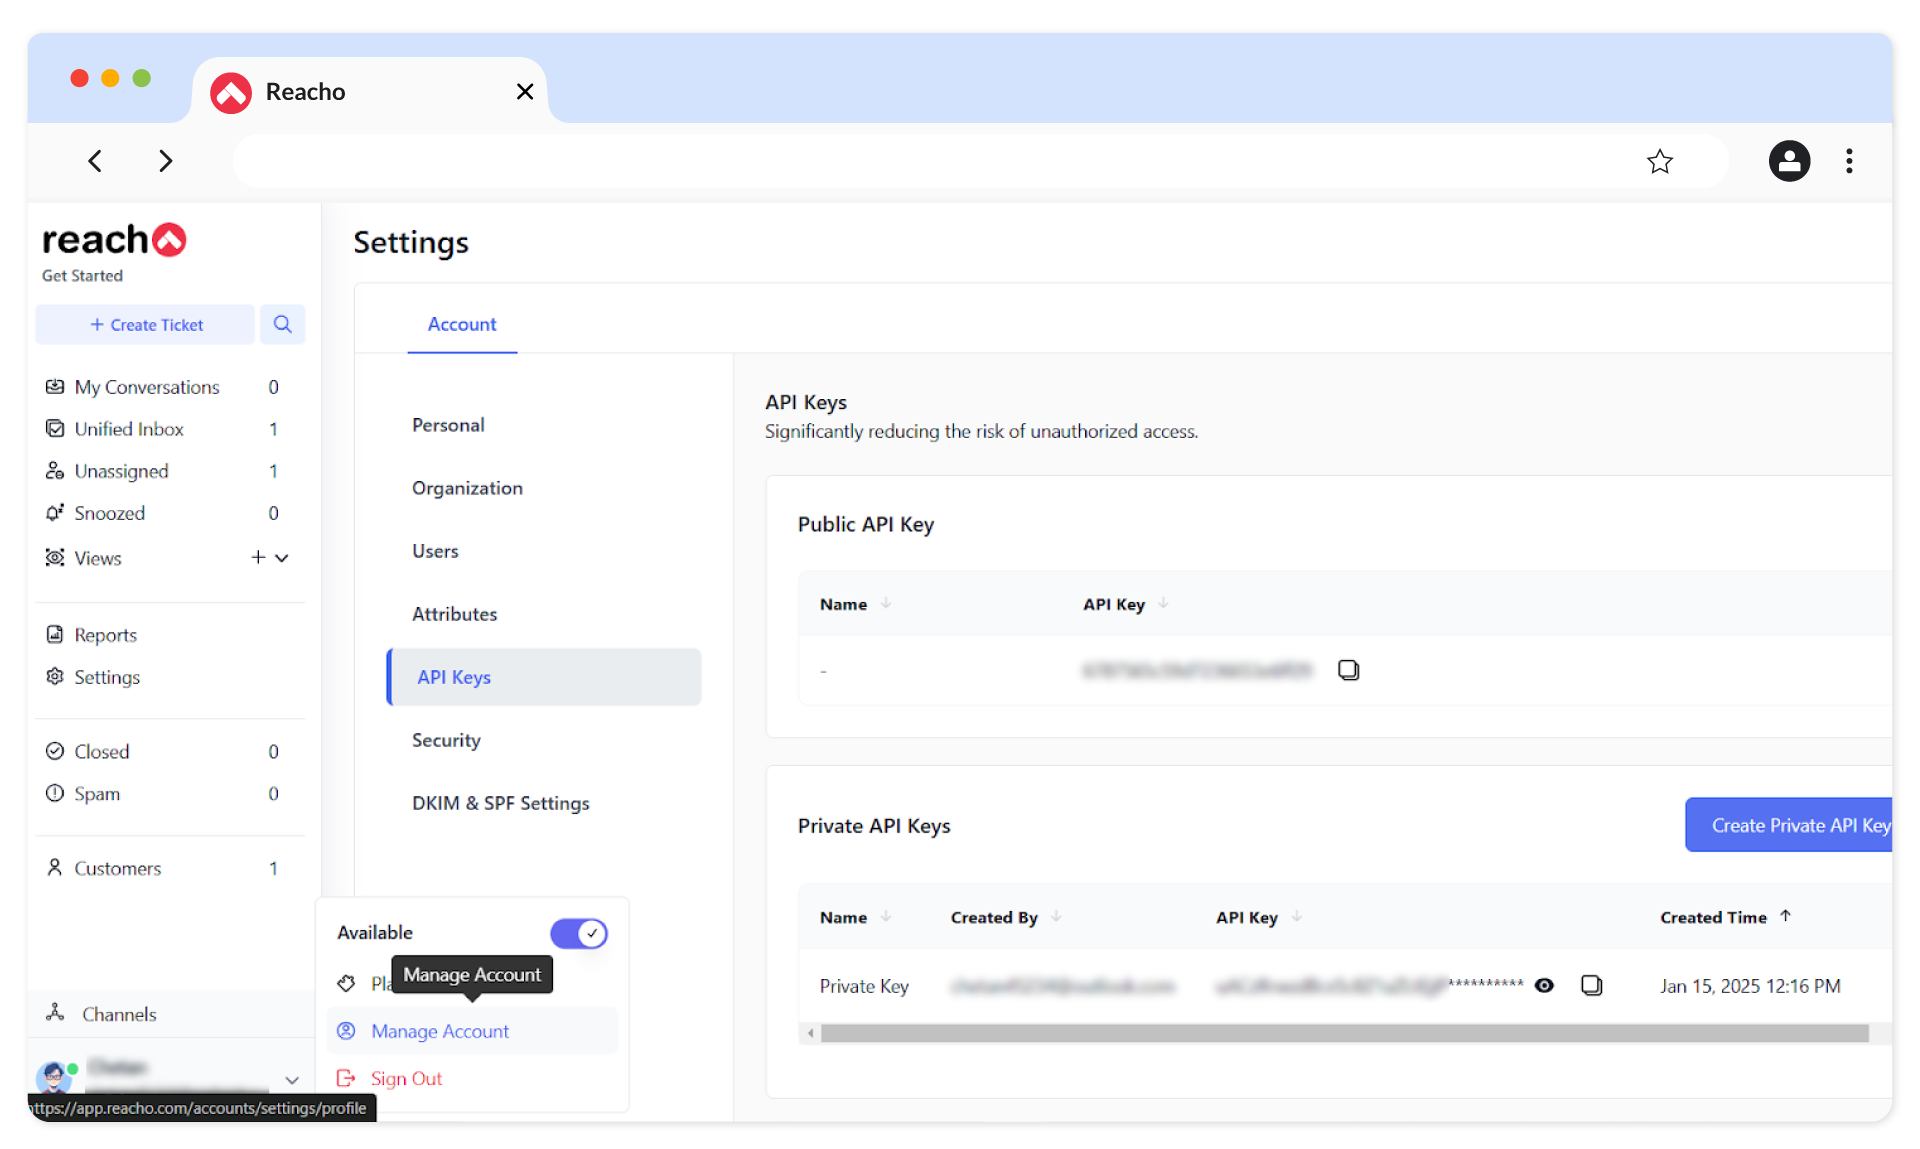Click the Sign Out link
The width and height of the screenshot is (1920, 1149).
pos(406,1078)
